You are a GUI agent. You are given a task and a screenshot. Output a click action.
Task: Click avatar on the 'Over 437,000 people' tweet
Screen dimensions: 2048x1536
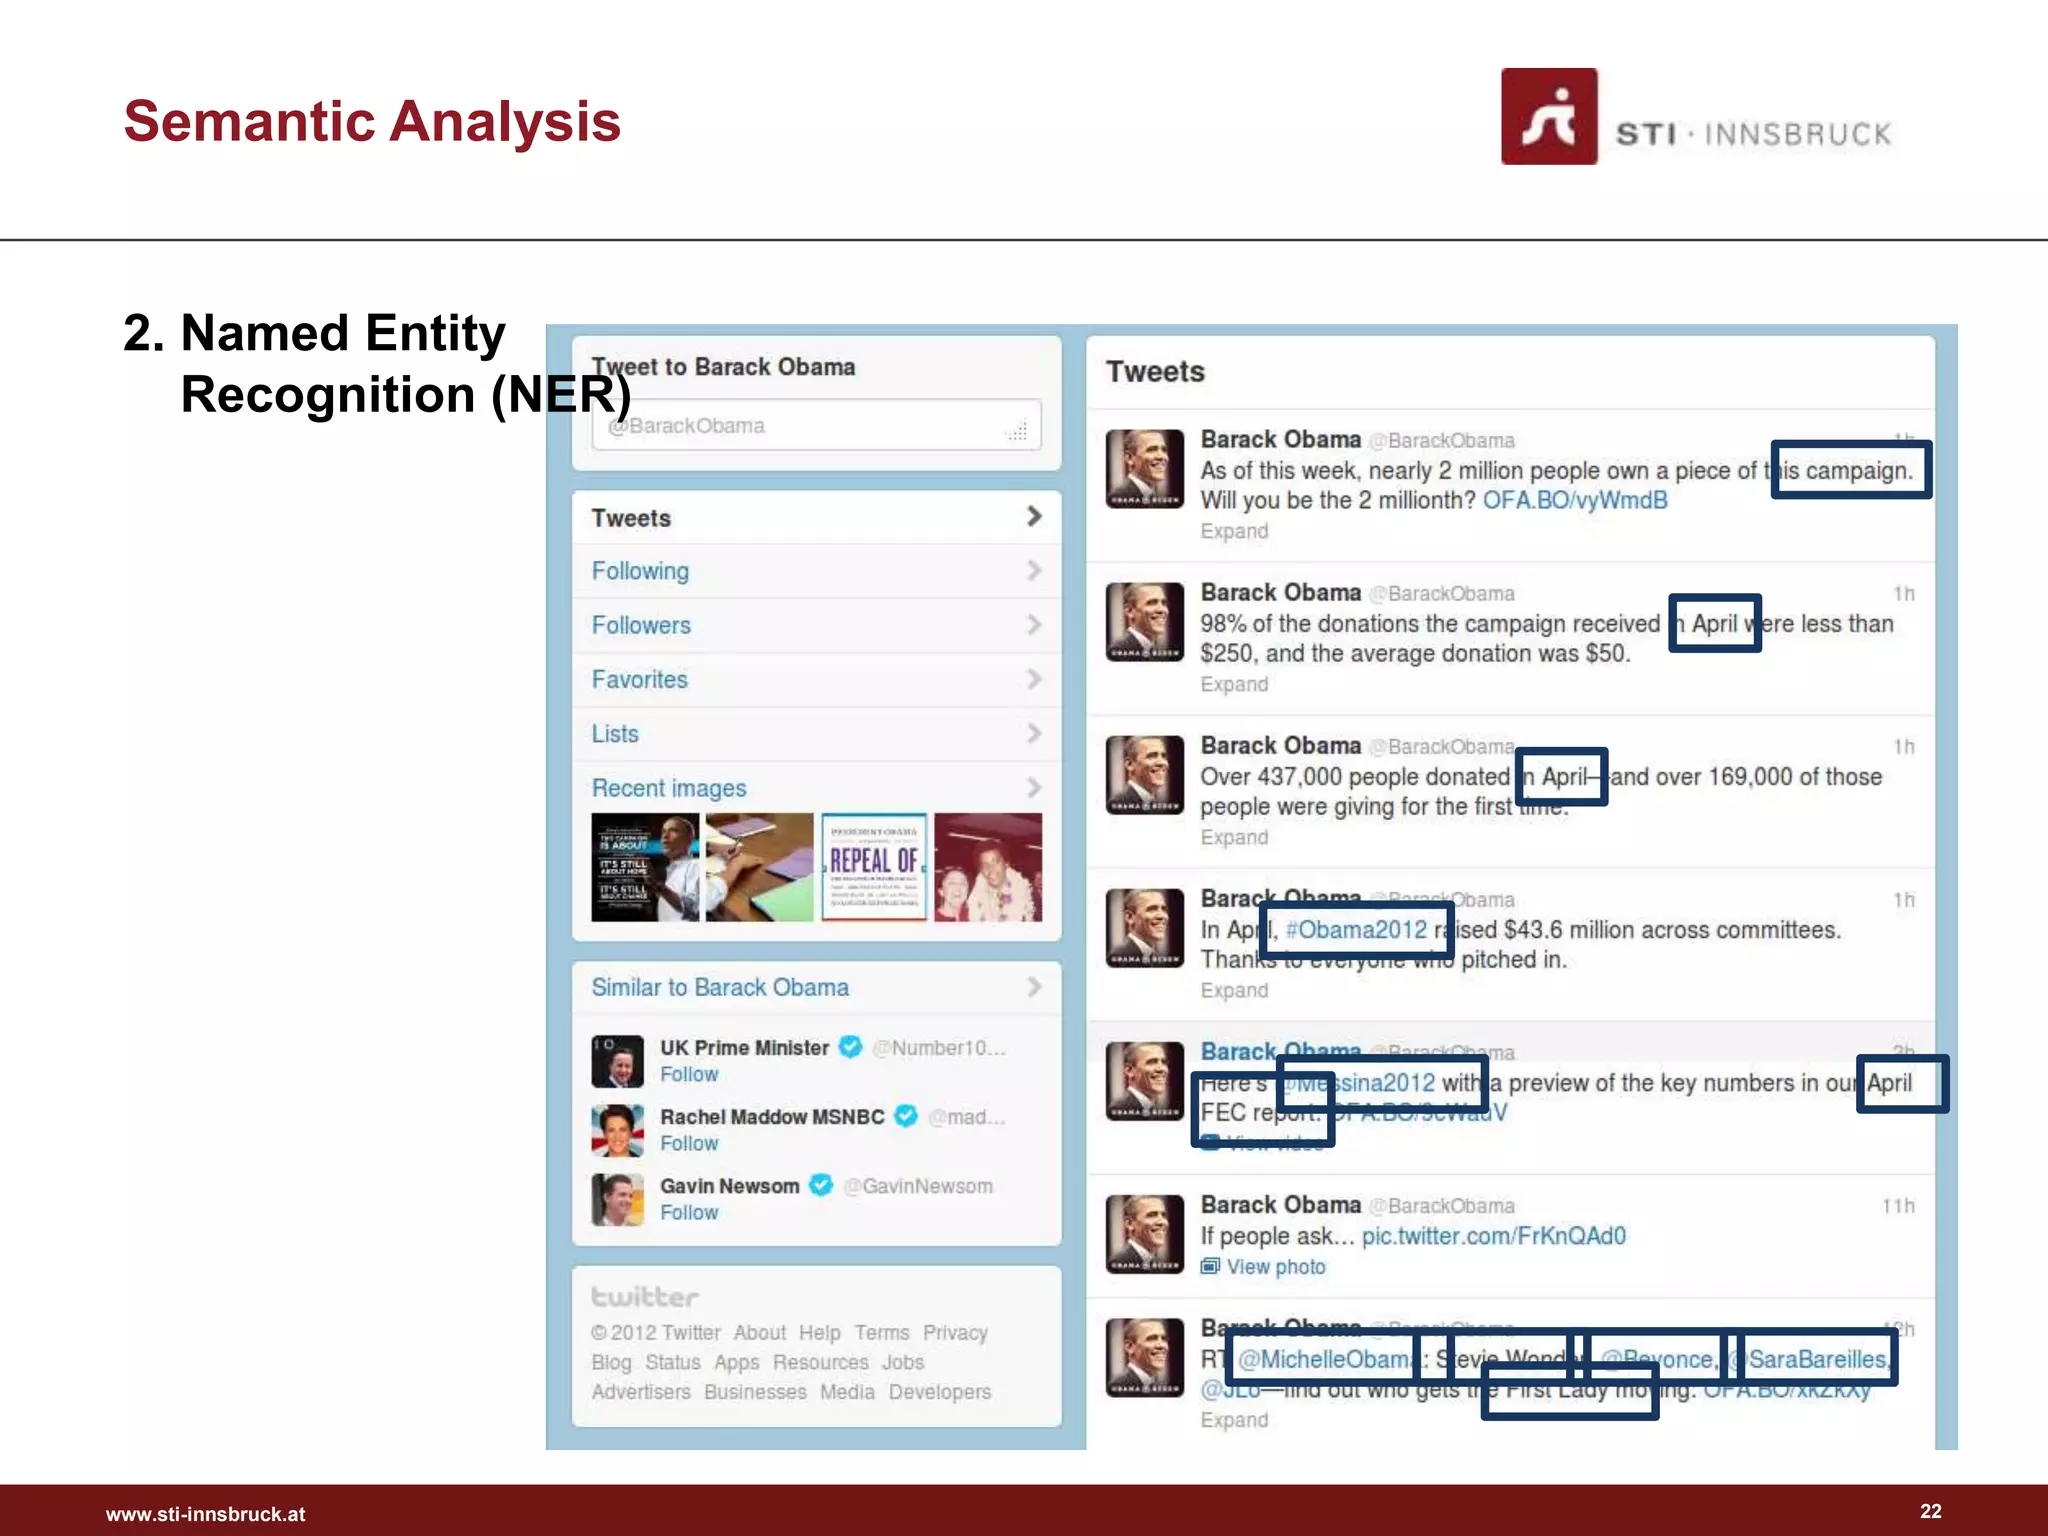click(x=1145, y=775)
